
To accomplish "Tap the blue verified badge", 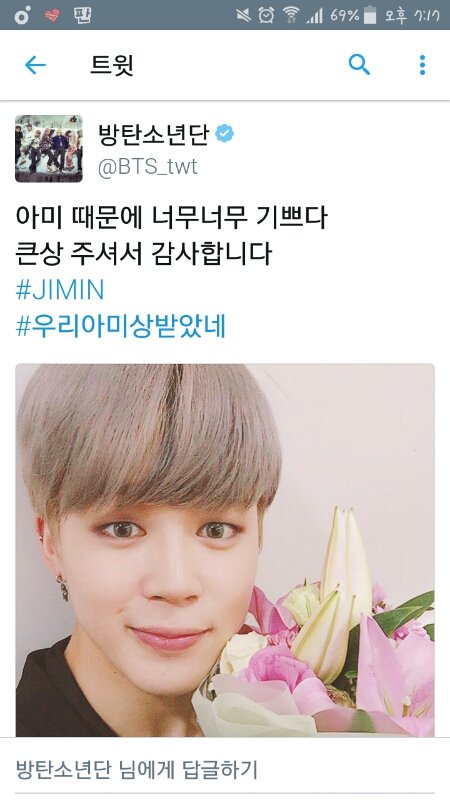I will tap(224, 134).
